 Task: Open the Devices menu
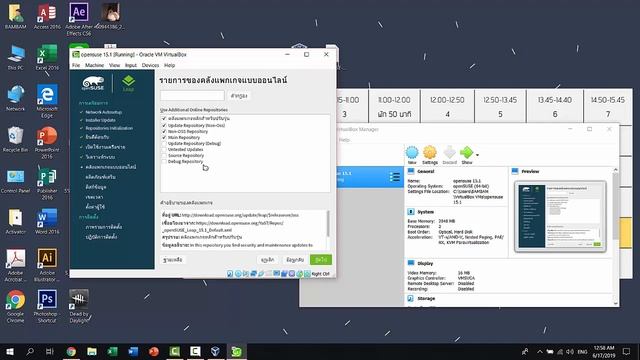point(150,65)
